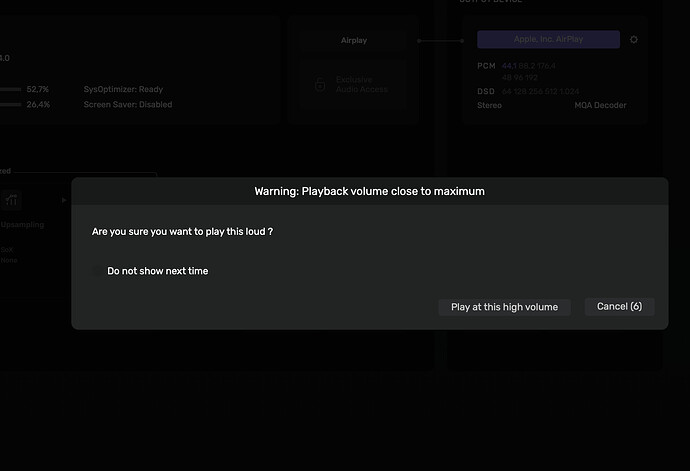Expand the arrow beside the Upsampling icon
This screenshot has width=690, height=471.
64,200
